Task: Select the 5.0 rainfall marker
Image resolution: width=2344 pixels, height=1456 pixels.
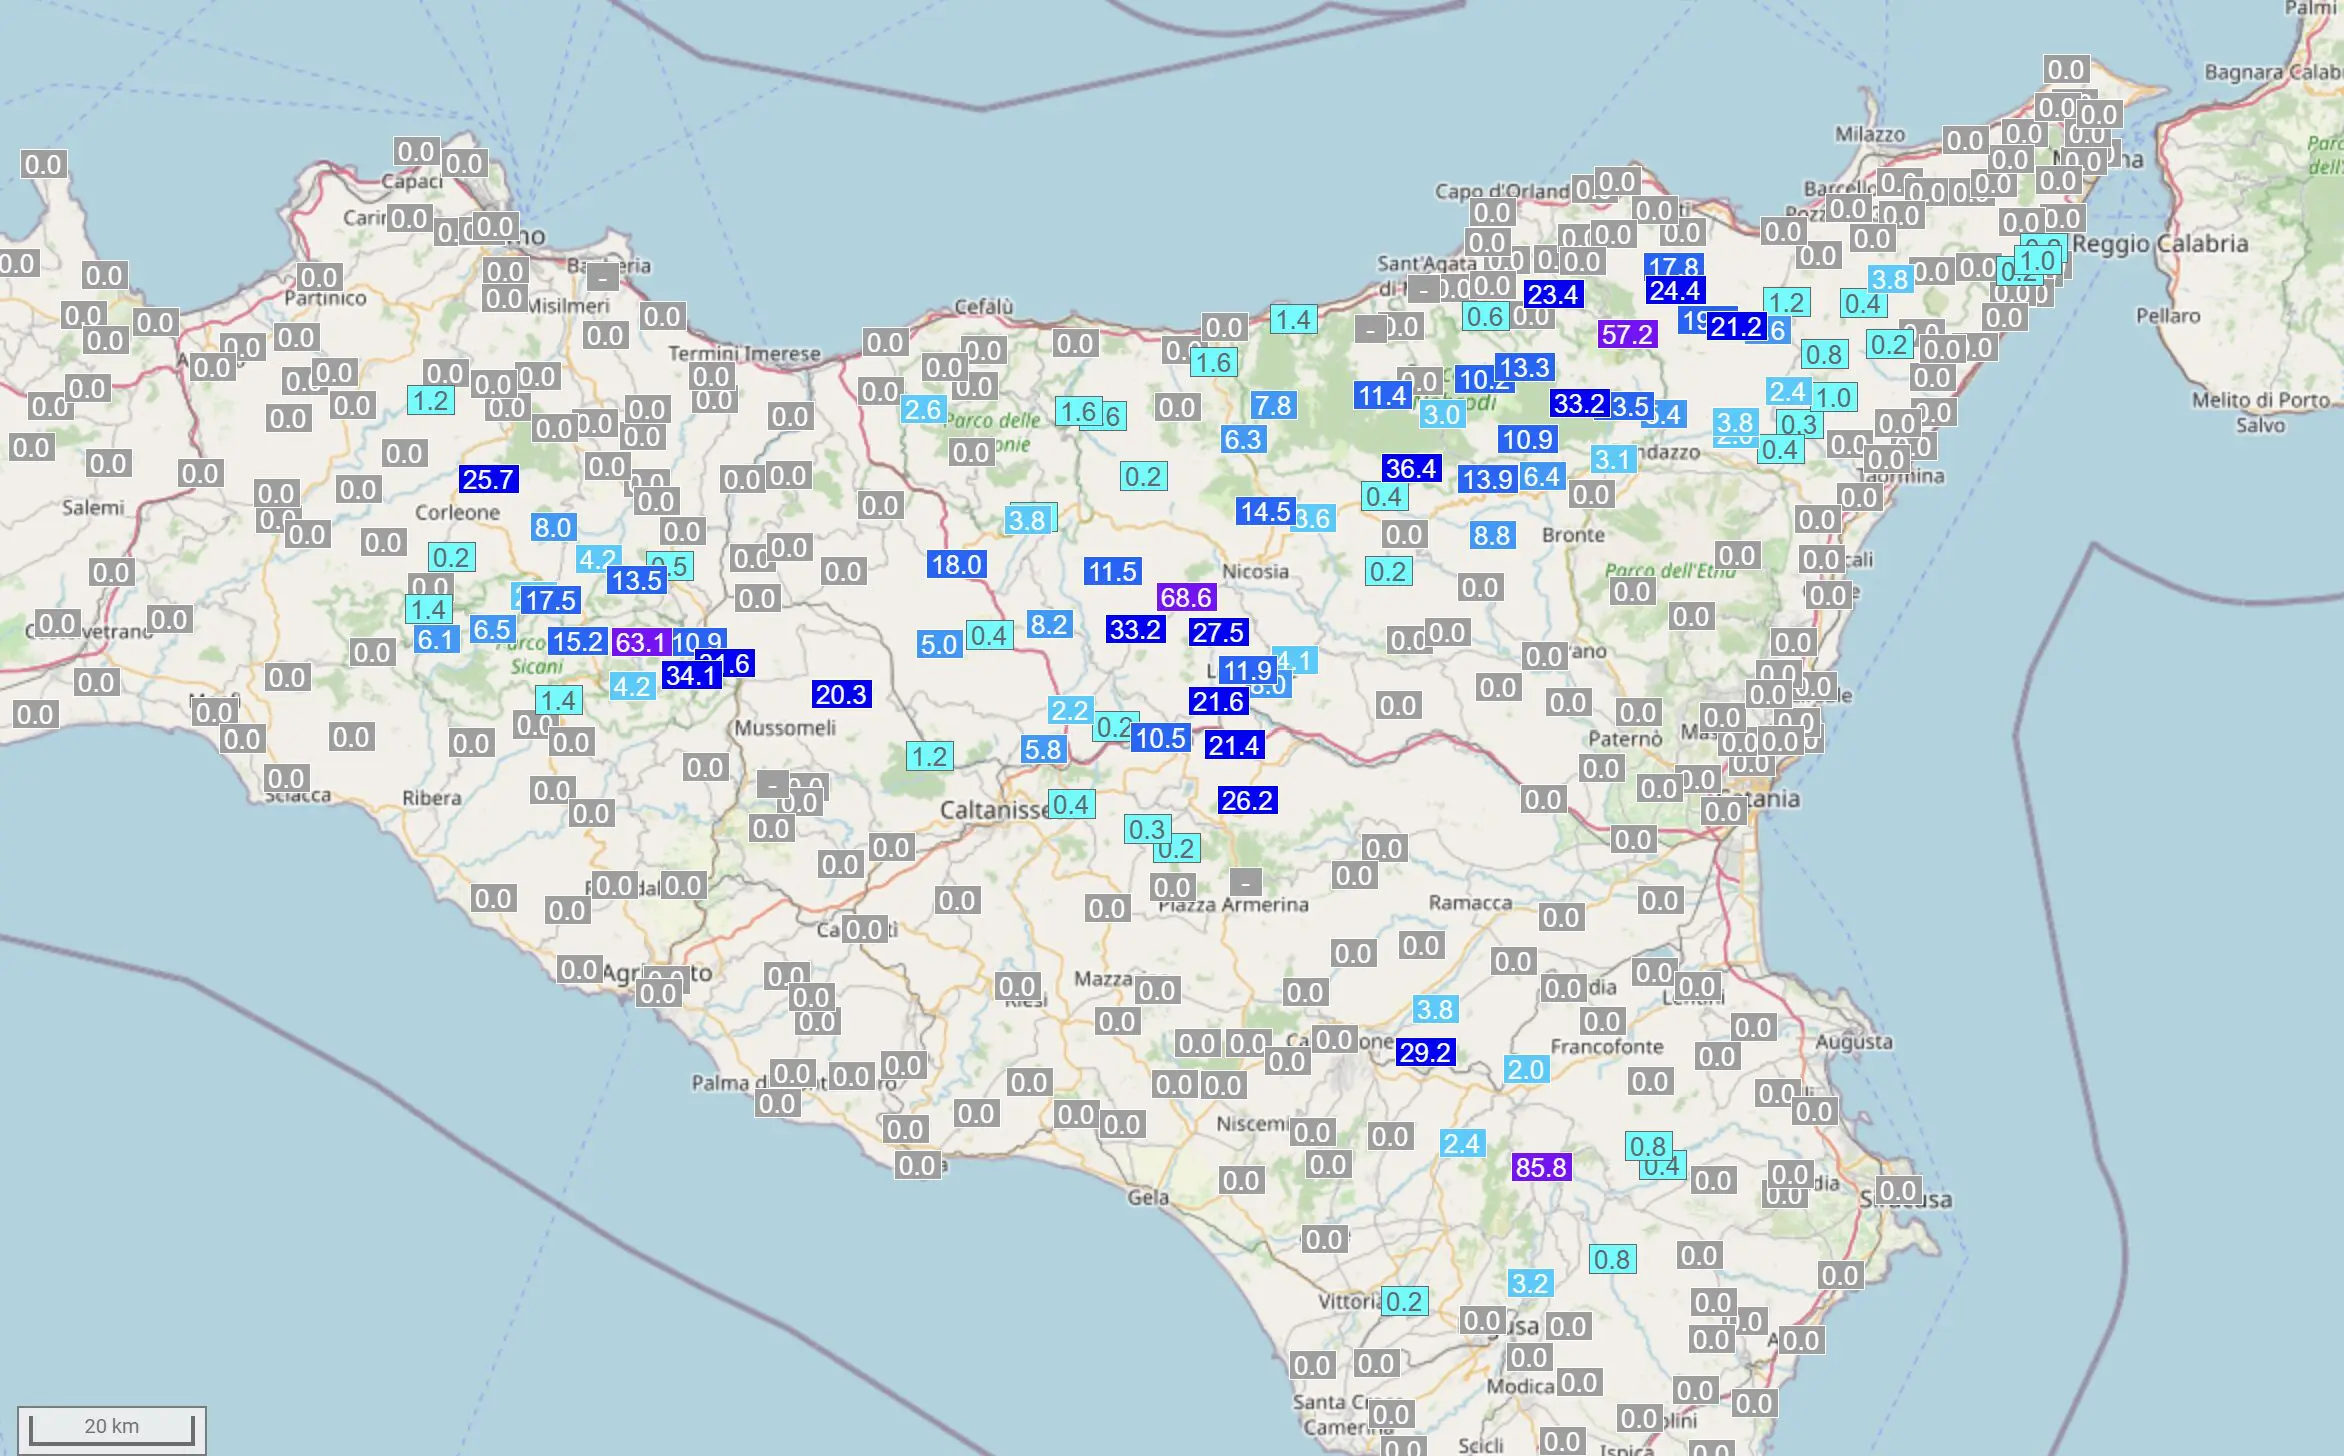Action: (x=940, y=645)
